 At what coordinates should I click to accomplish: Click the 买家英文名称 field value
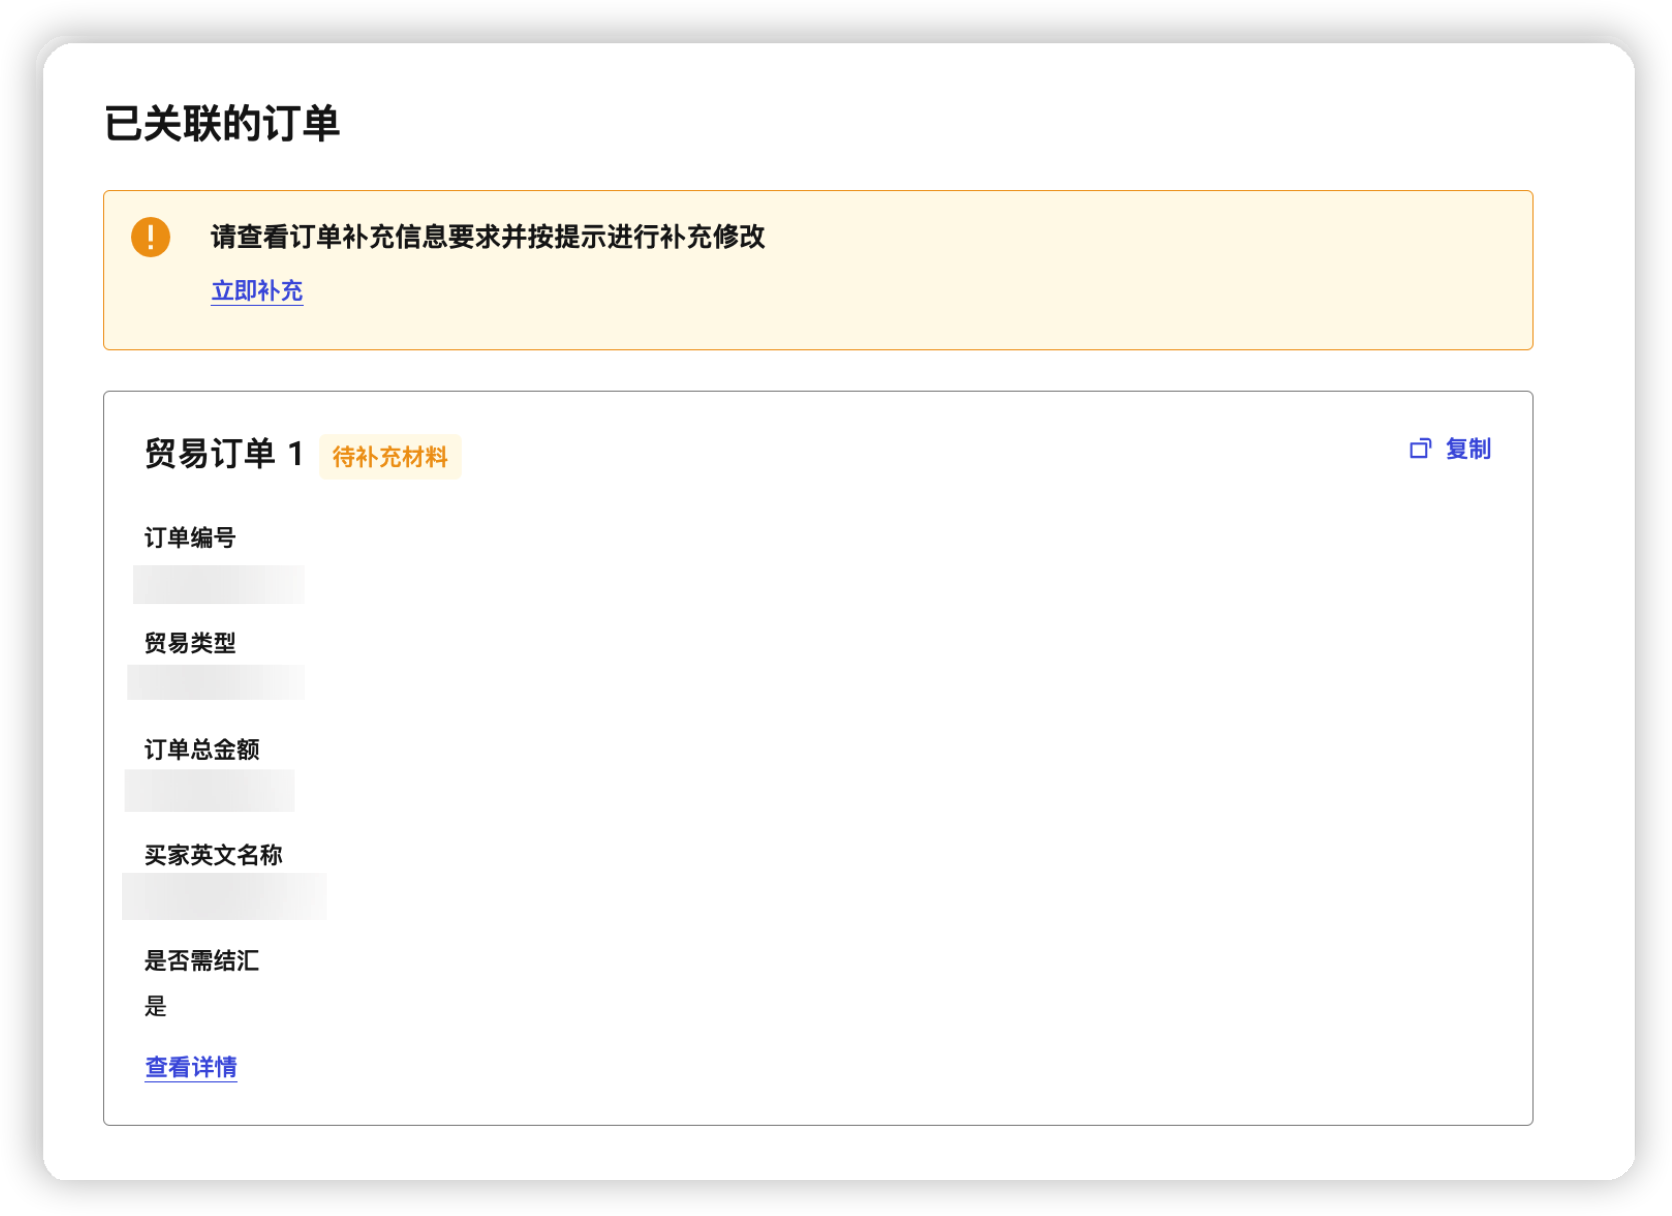[226, 897]
